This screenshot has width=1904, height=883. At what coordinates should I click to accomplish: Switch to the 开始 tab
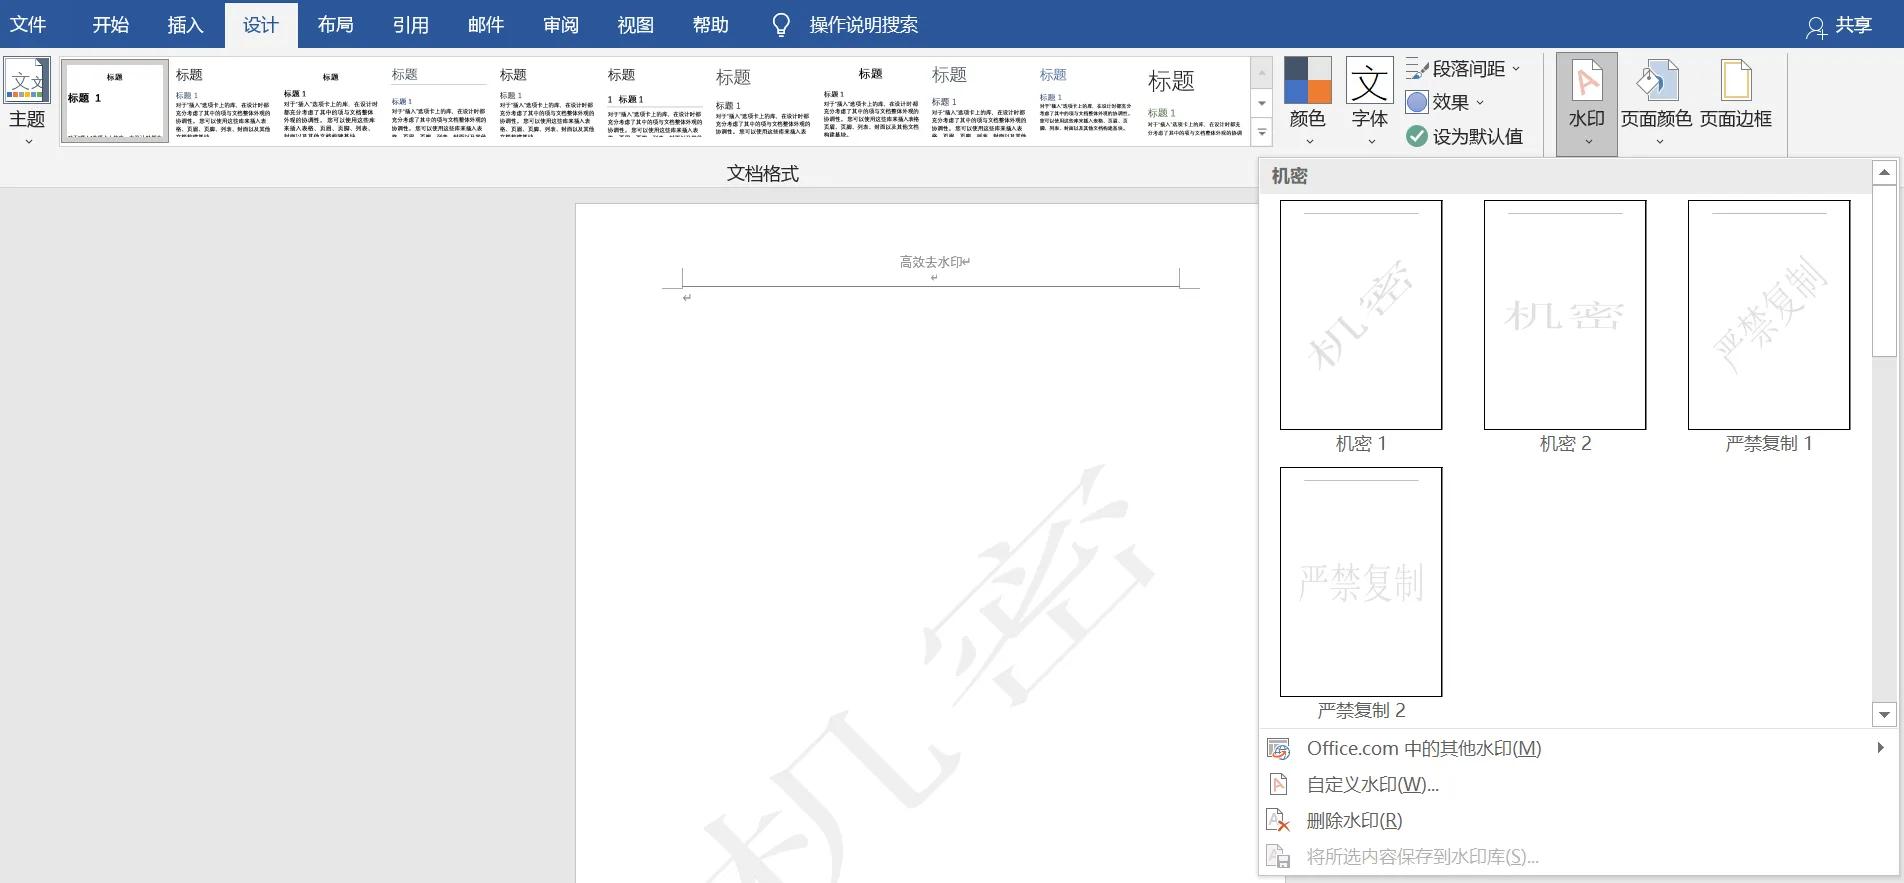111,25
